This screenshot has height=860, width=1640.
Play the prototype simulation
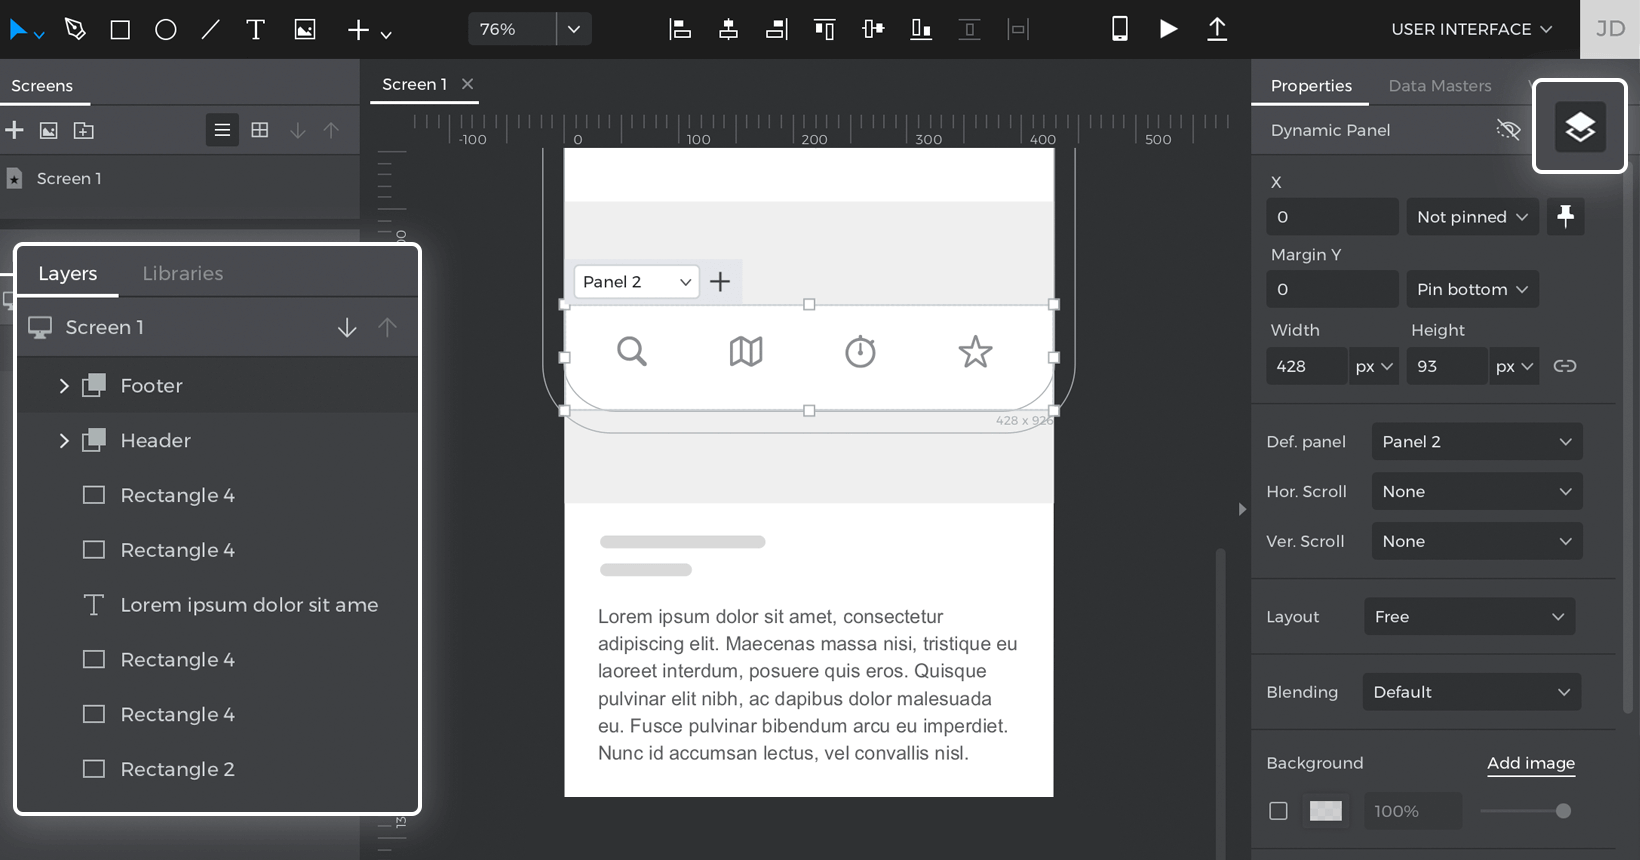click(1168, 29)
